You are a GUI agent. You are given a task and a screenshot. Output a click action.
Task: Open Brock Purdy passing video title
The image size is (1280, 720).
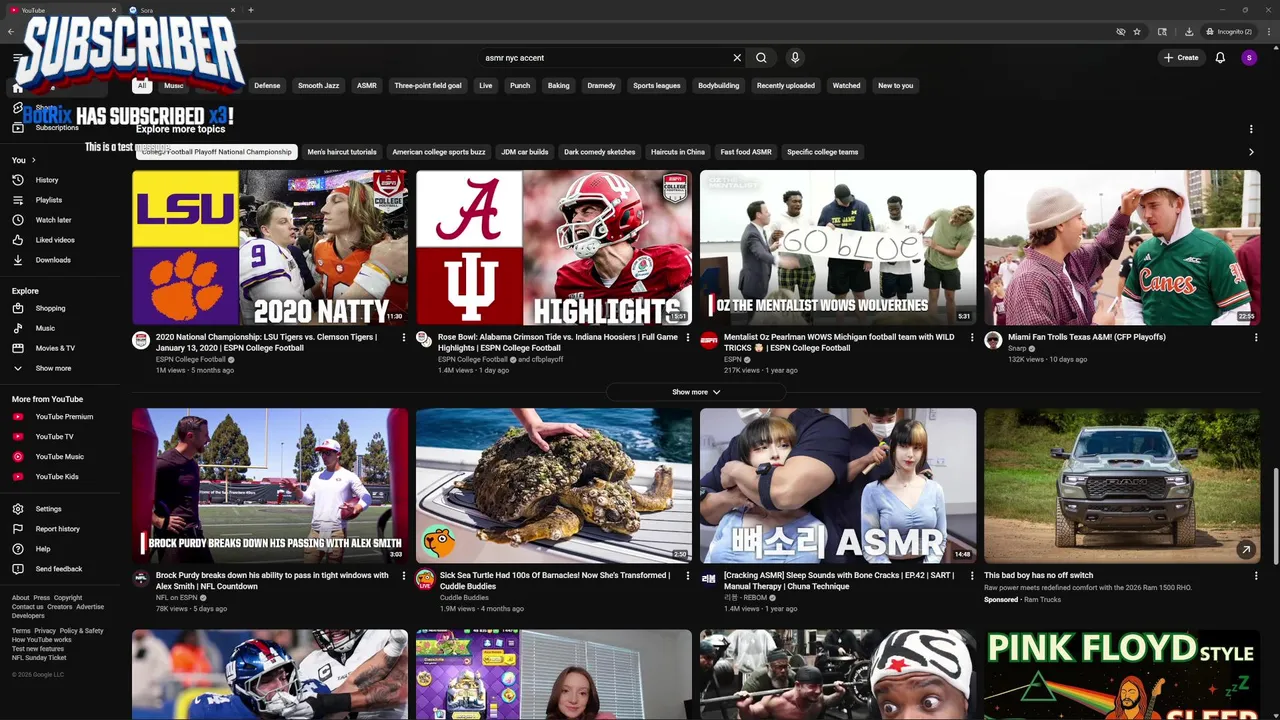(272, 581)
